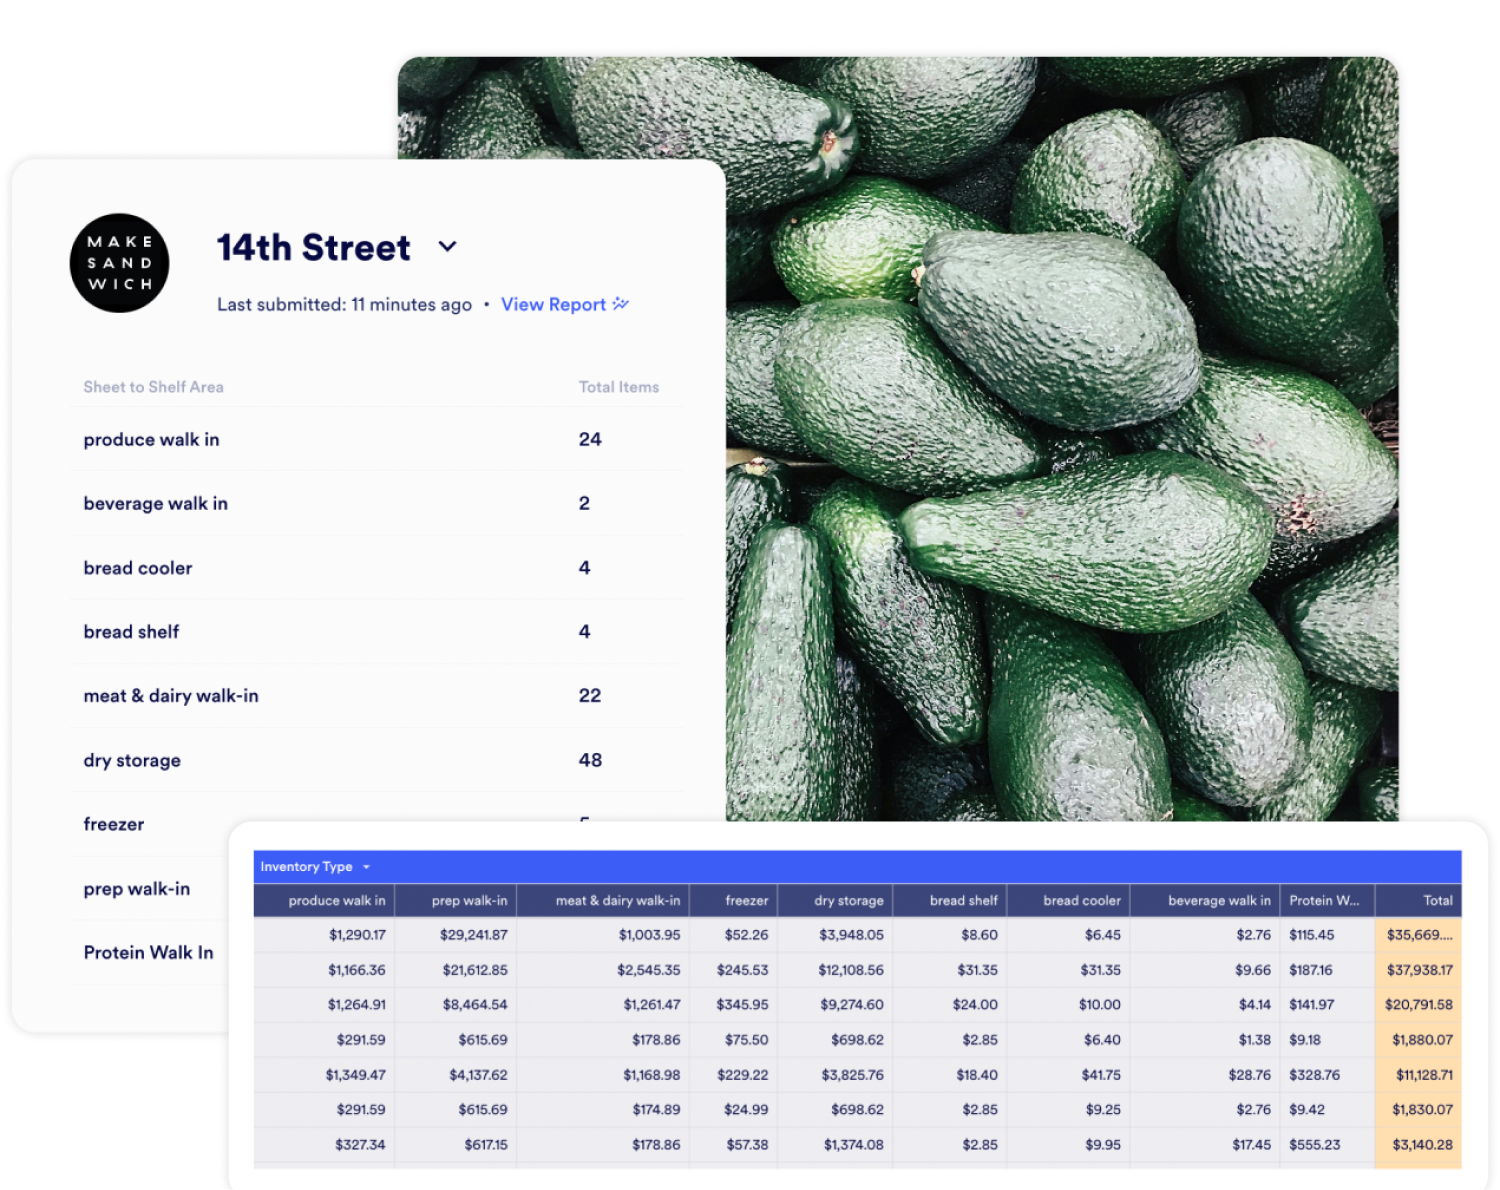Open the bread cooler shelf area
This screenshot has width=1500, height=1190.
pyautogui.click(x=138, y=568)
